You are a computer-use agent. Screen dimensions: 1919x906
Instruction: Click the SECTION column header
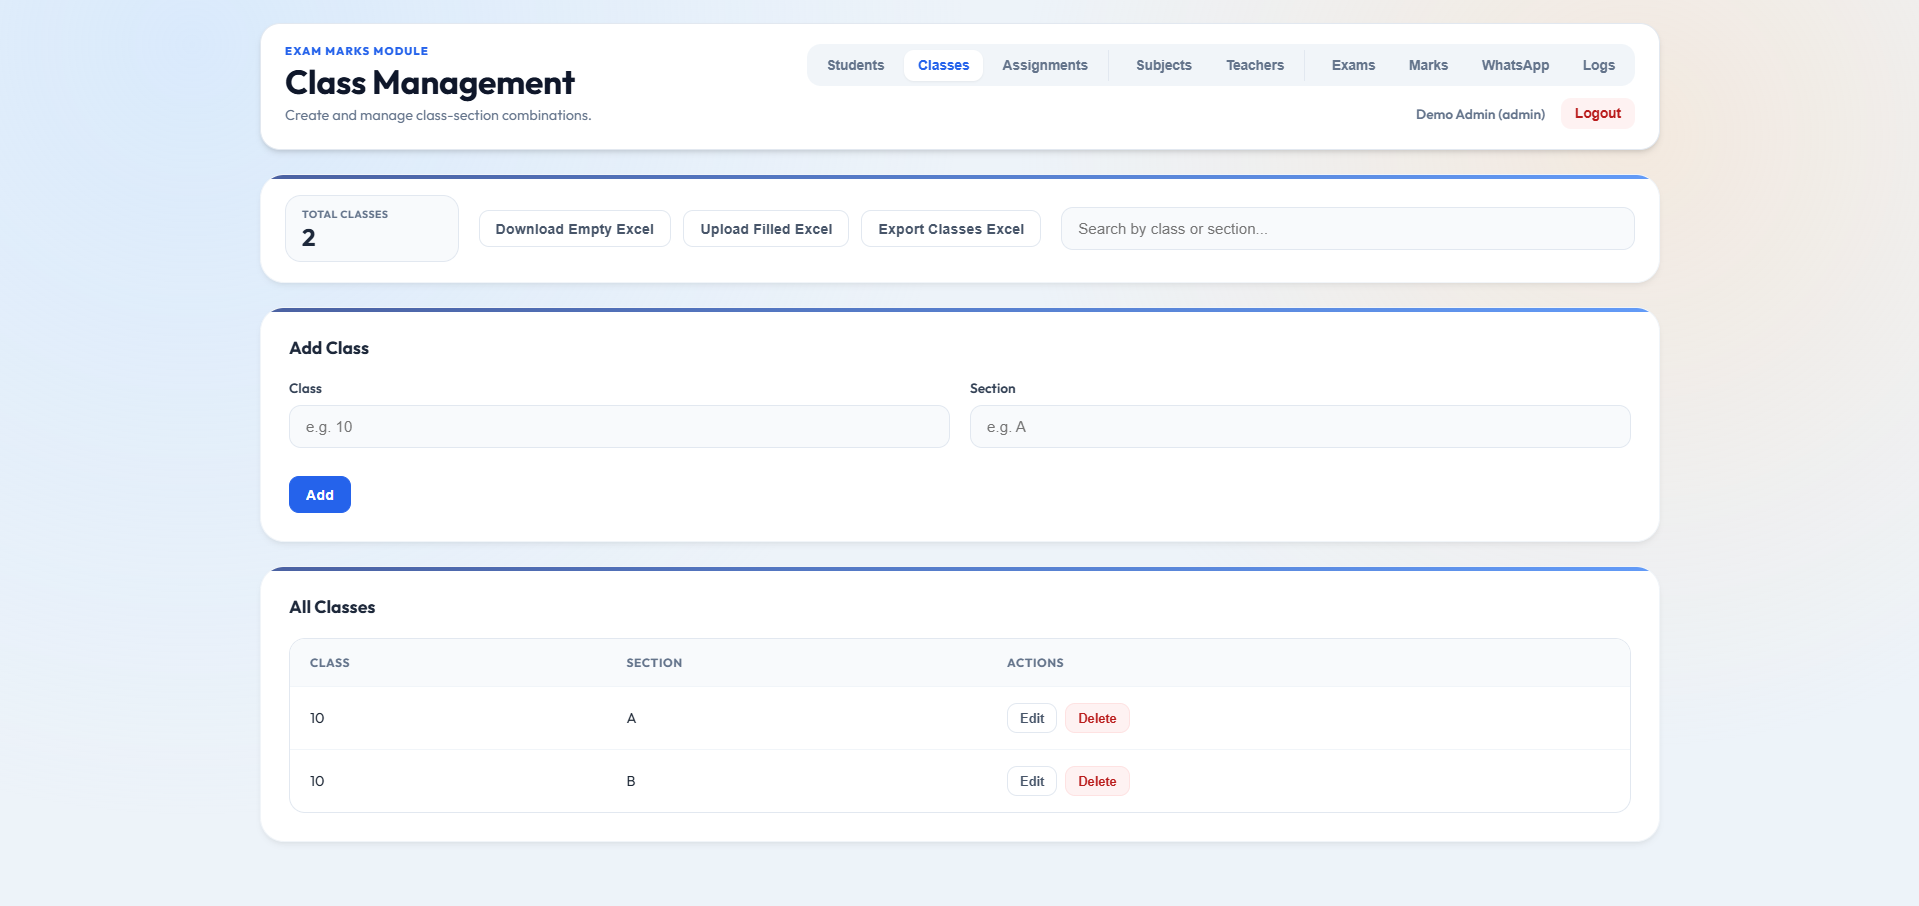tap(654, 663)
